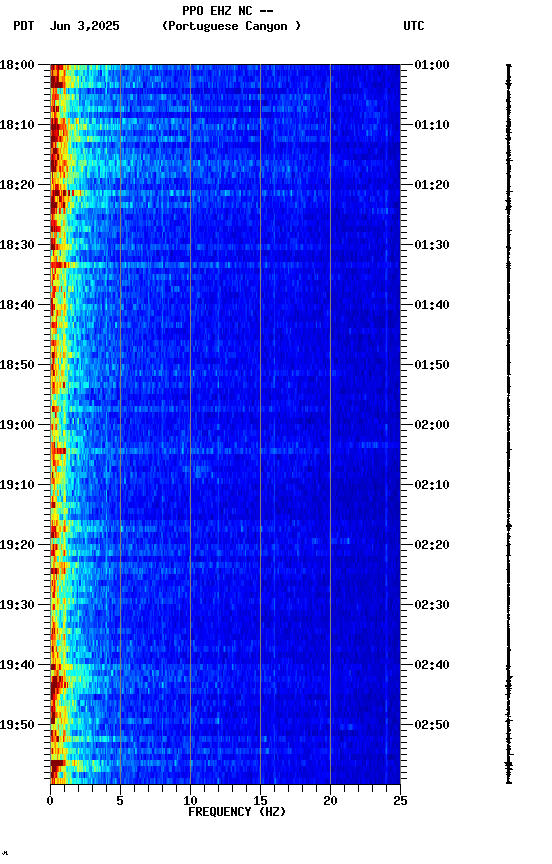This screenshot has height=864, width=552.
Task: Click the 19:30 PDT time label
Action: [17, 605]
